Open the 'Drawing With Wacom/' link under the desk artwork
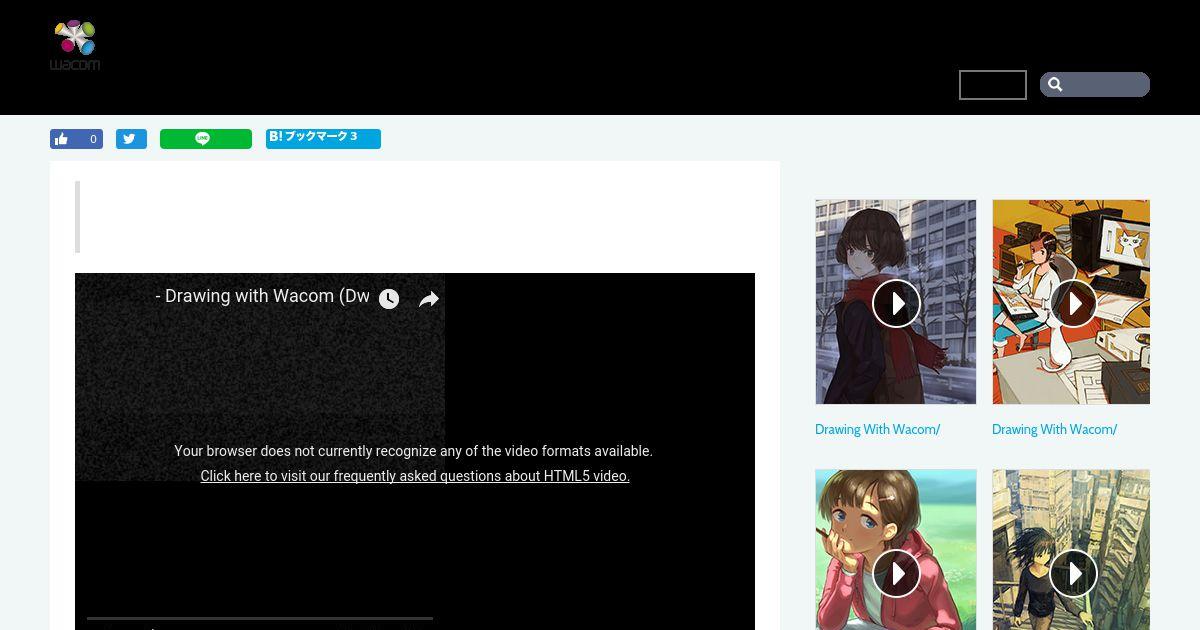This screenshot has height=630, width=1200. (1055, 429)
